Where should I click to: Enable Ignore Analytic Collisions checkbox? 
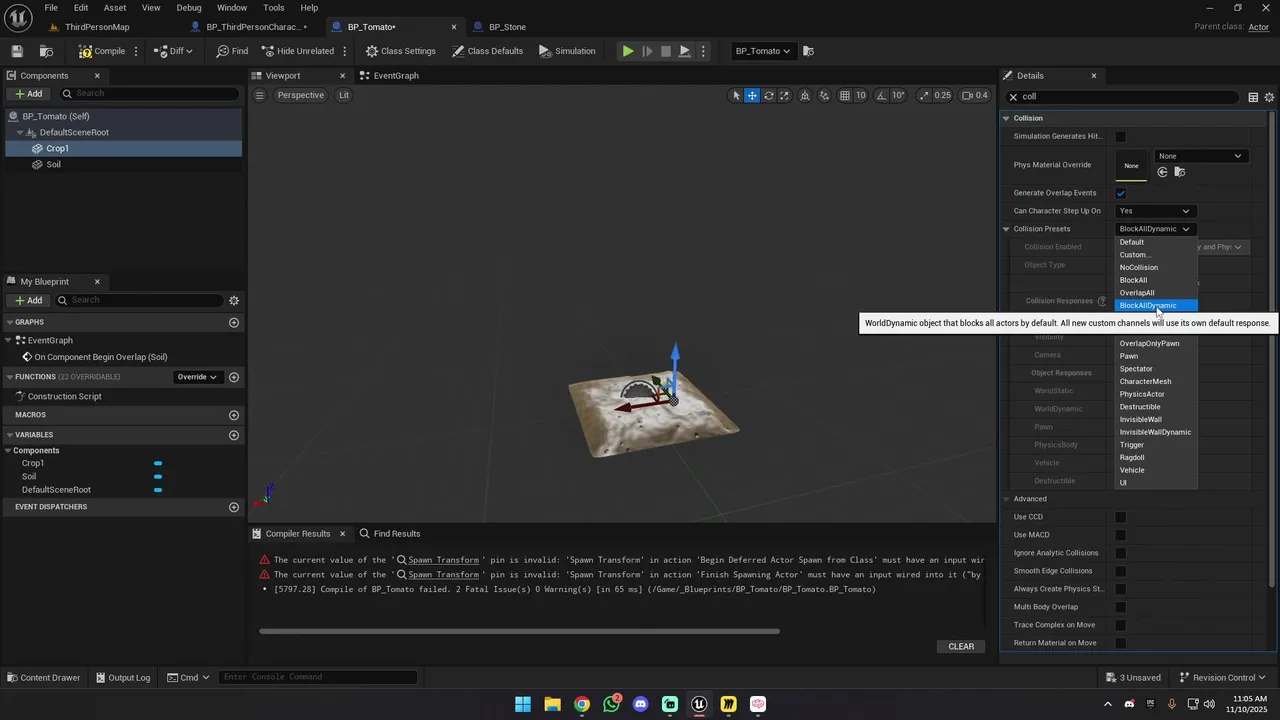click(1121, 553)
